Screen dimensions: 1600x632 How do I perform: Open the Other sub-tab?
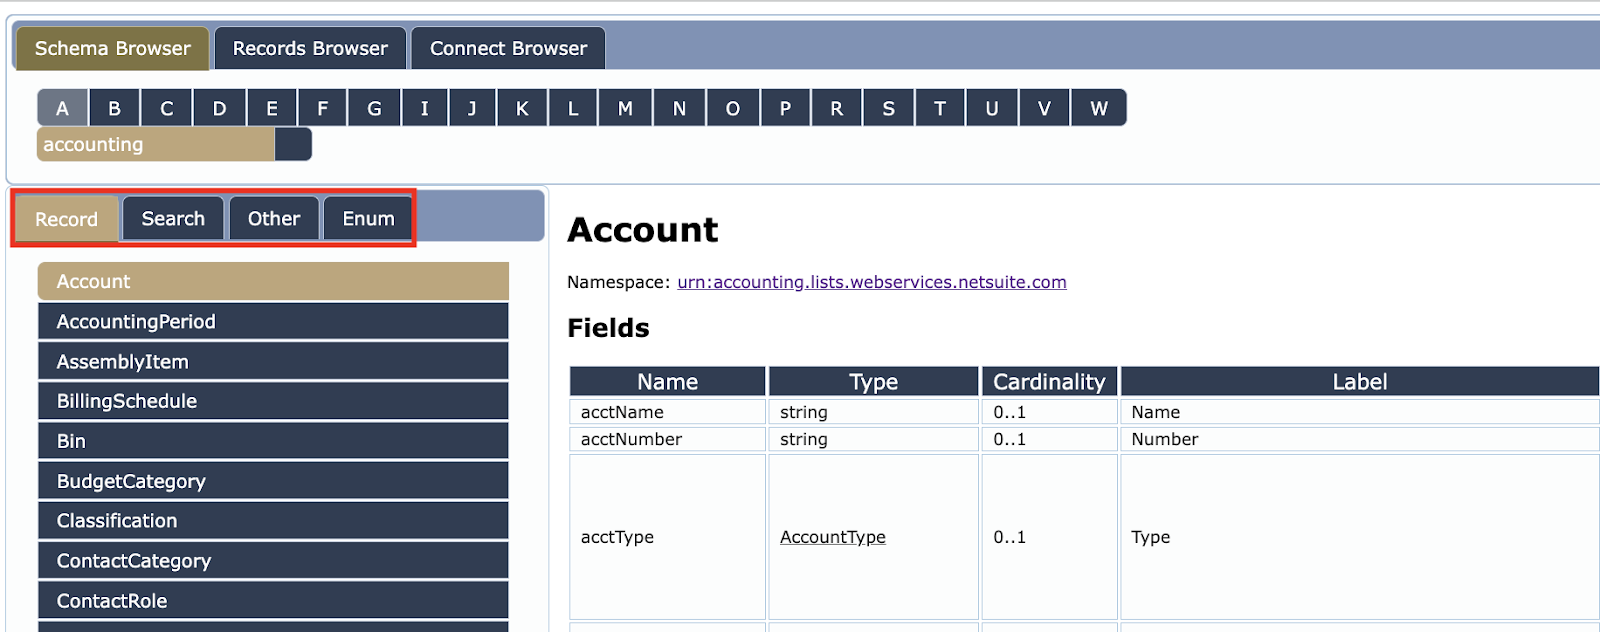274,218
